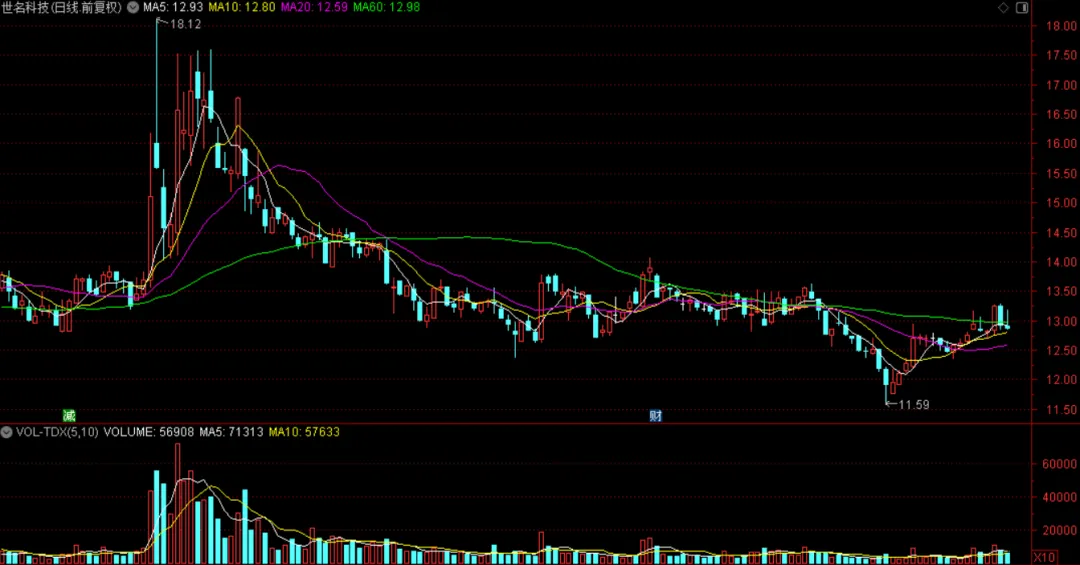Click the green MA60: 12.98 label
Viewport: 1080px width, 565px height.
[x=386, y=8]
